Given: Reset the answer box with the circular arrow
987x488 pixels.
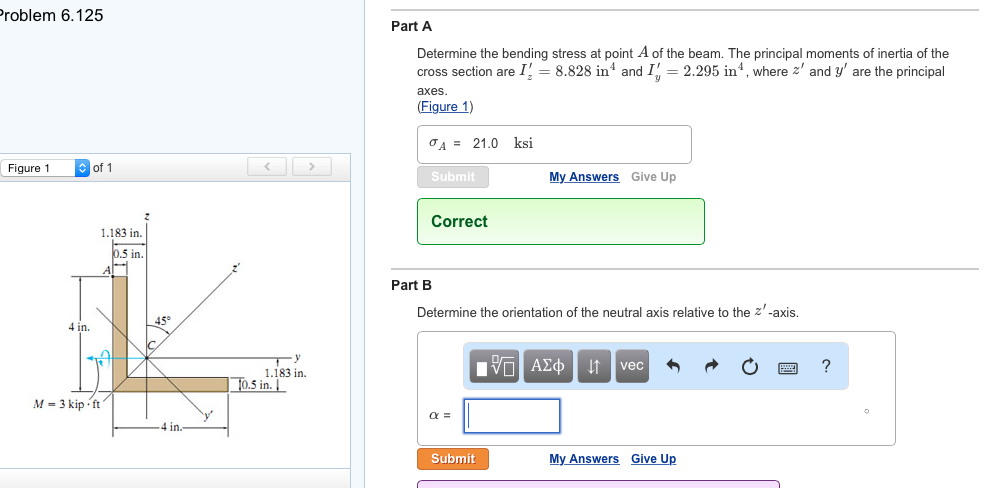Looking at the screenshot, I should point(749,366).
